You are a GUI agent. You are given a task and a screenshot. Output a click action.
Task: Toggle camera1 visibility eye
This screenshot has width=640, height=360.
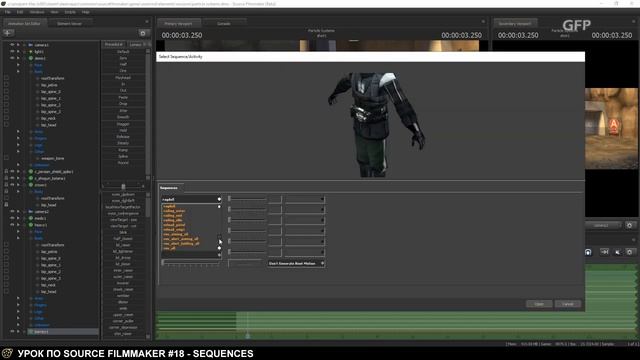(12, 45)
